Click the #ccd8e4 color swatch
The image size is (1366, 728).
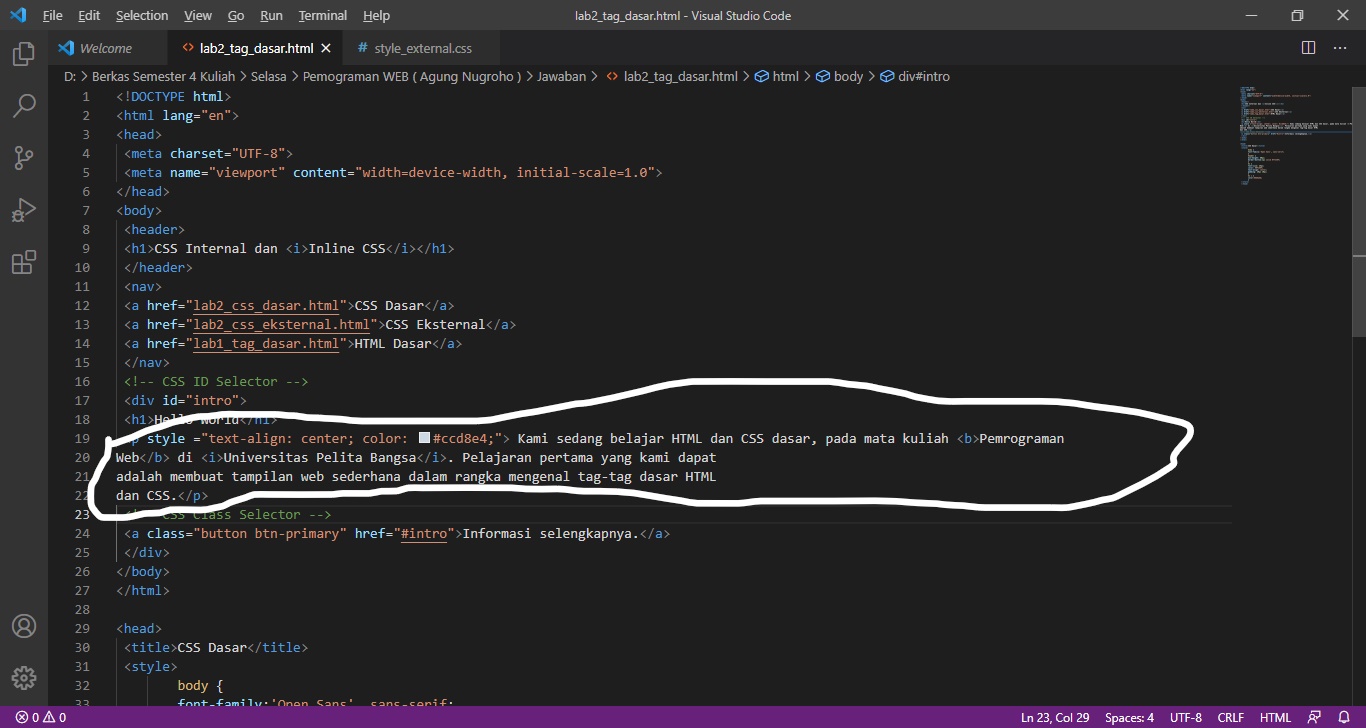coord(424,438)
